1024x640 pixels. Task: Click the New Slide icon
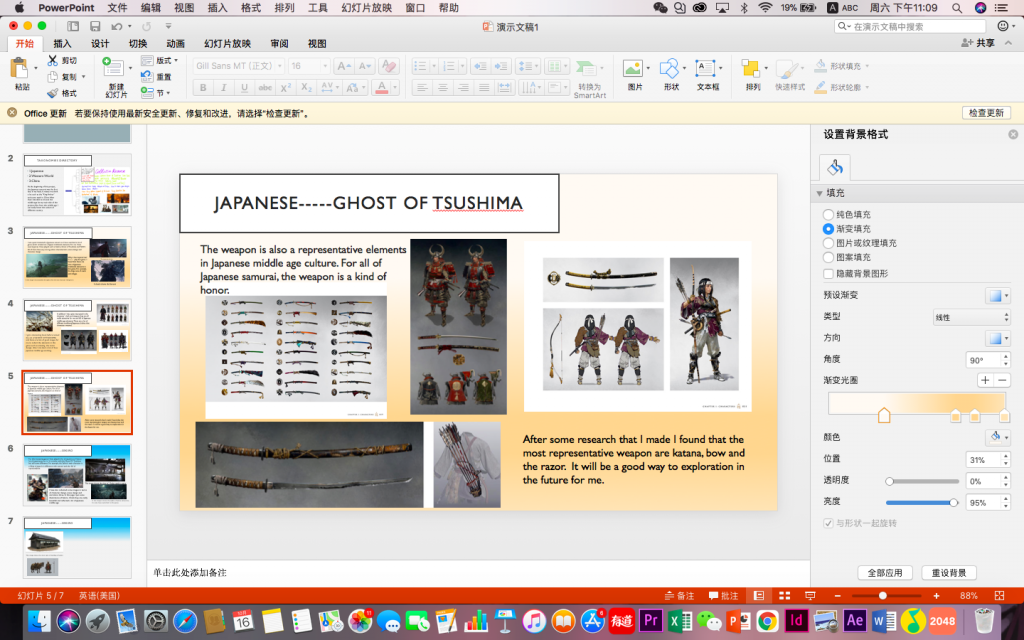(x=114, y=68)
